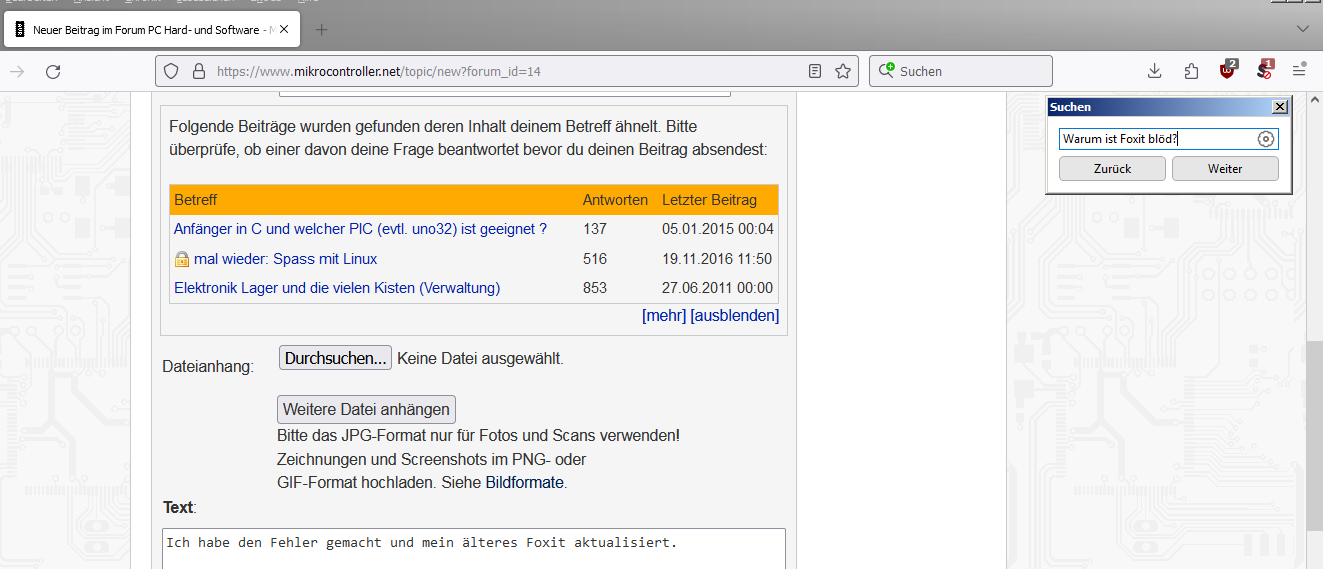Open the Bildformate link

pyautogui.click(x=525, y=483)
